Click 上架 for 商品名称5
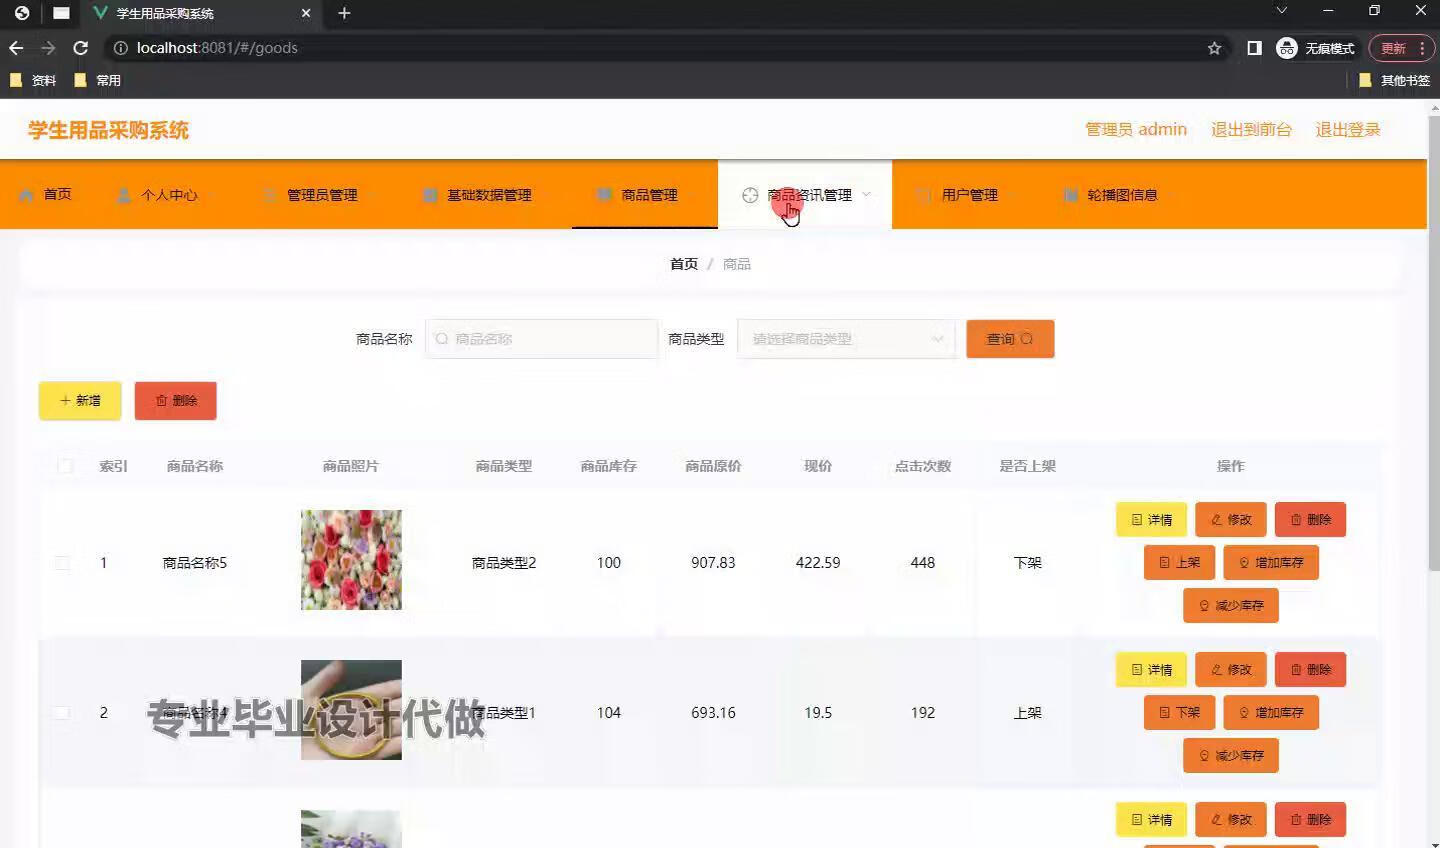 [1179, 563]
